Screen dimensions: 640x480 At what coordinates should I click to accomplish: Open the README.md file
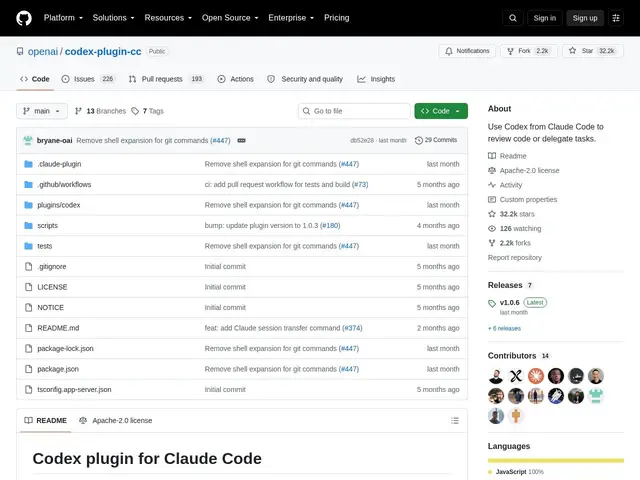pyautogui.click(x=58, y=328)
